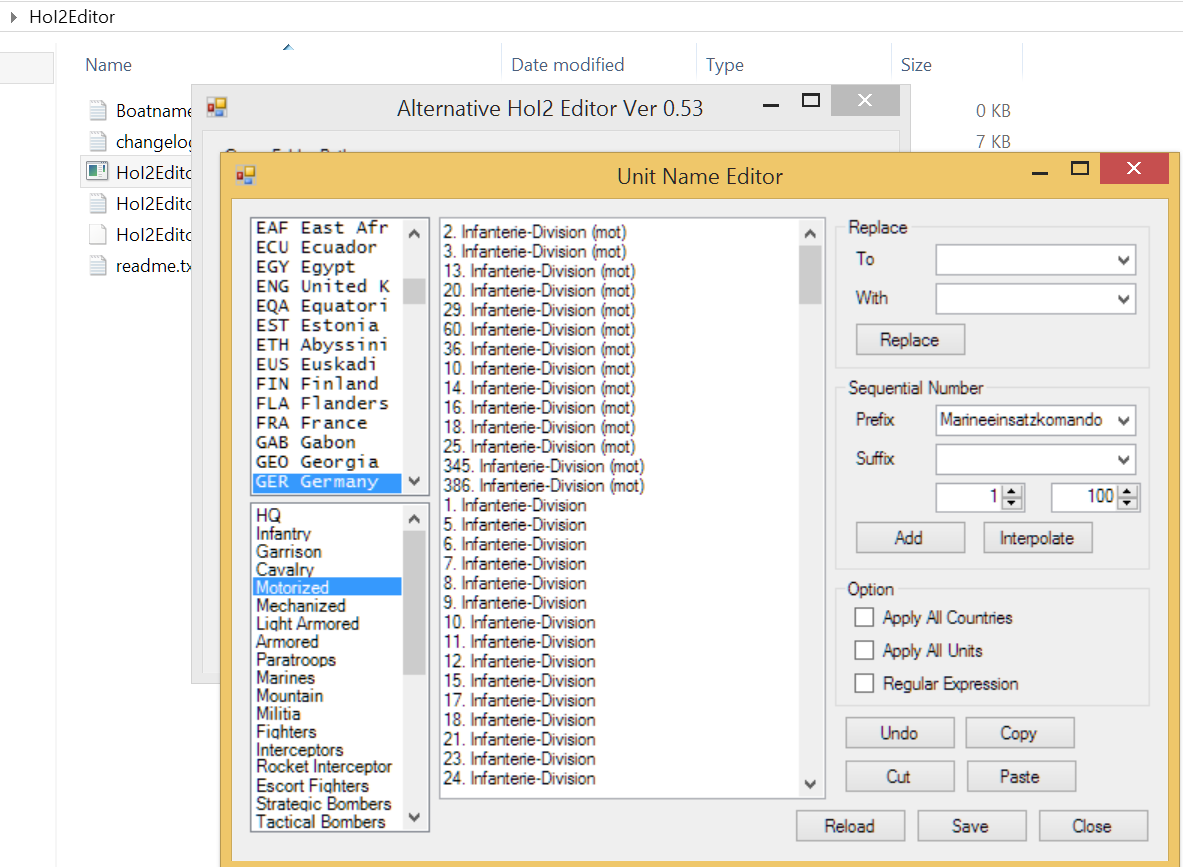1183x867 pixels.
Task: Toggle the Apply All Units checkbox
Action: pos(864,650)
